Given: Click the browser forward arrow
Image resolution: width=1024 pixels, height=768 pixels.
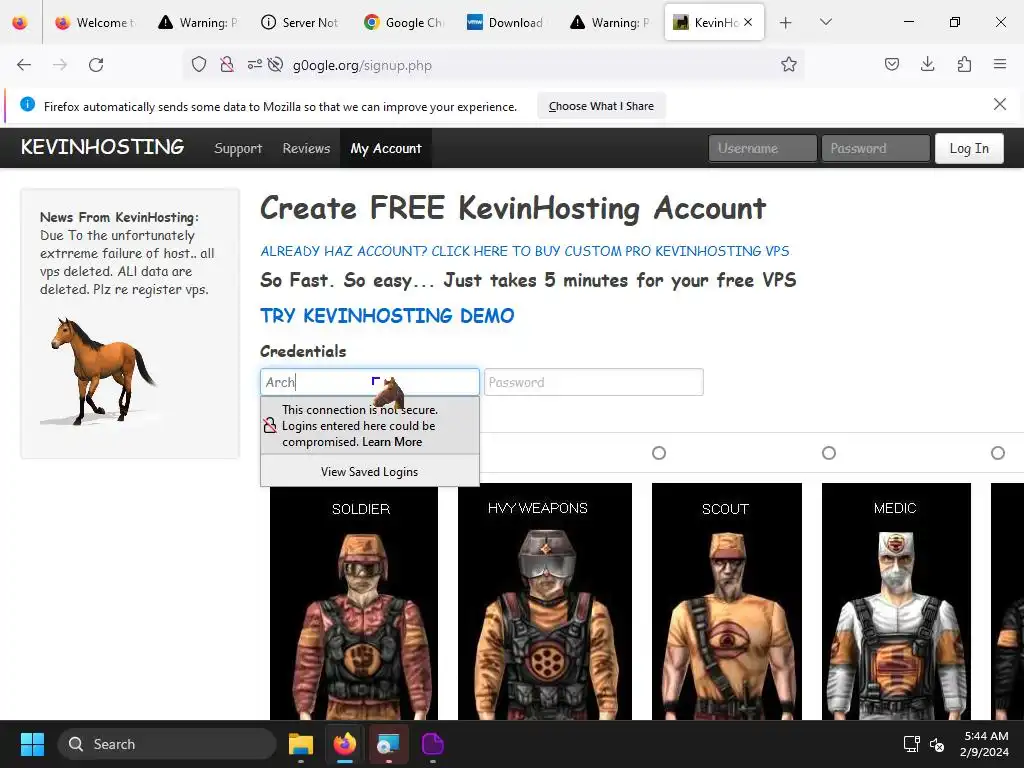Looking at the screenshot, I should tap(60, 65).
